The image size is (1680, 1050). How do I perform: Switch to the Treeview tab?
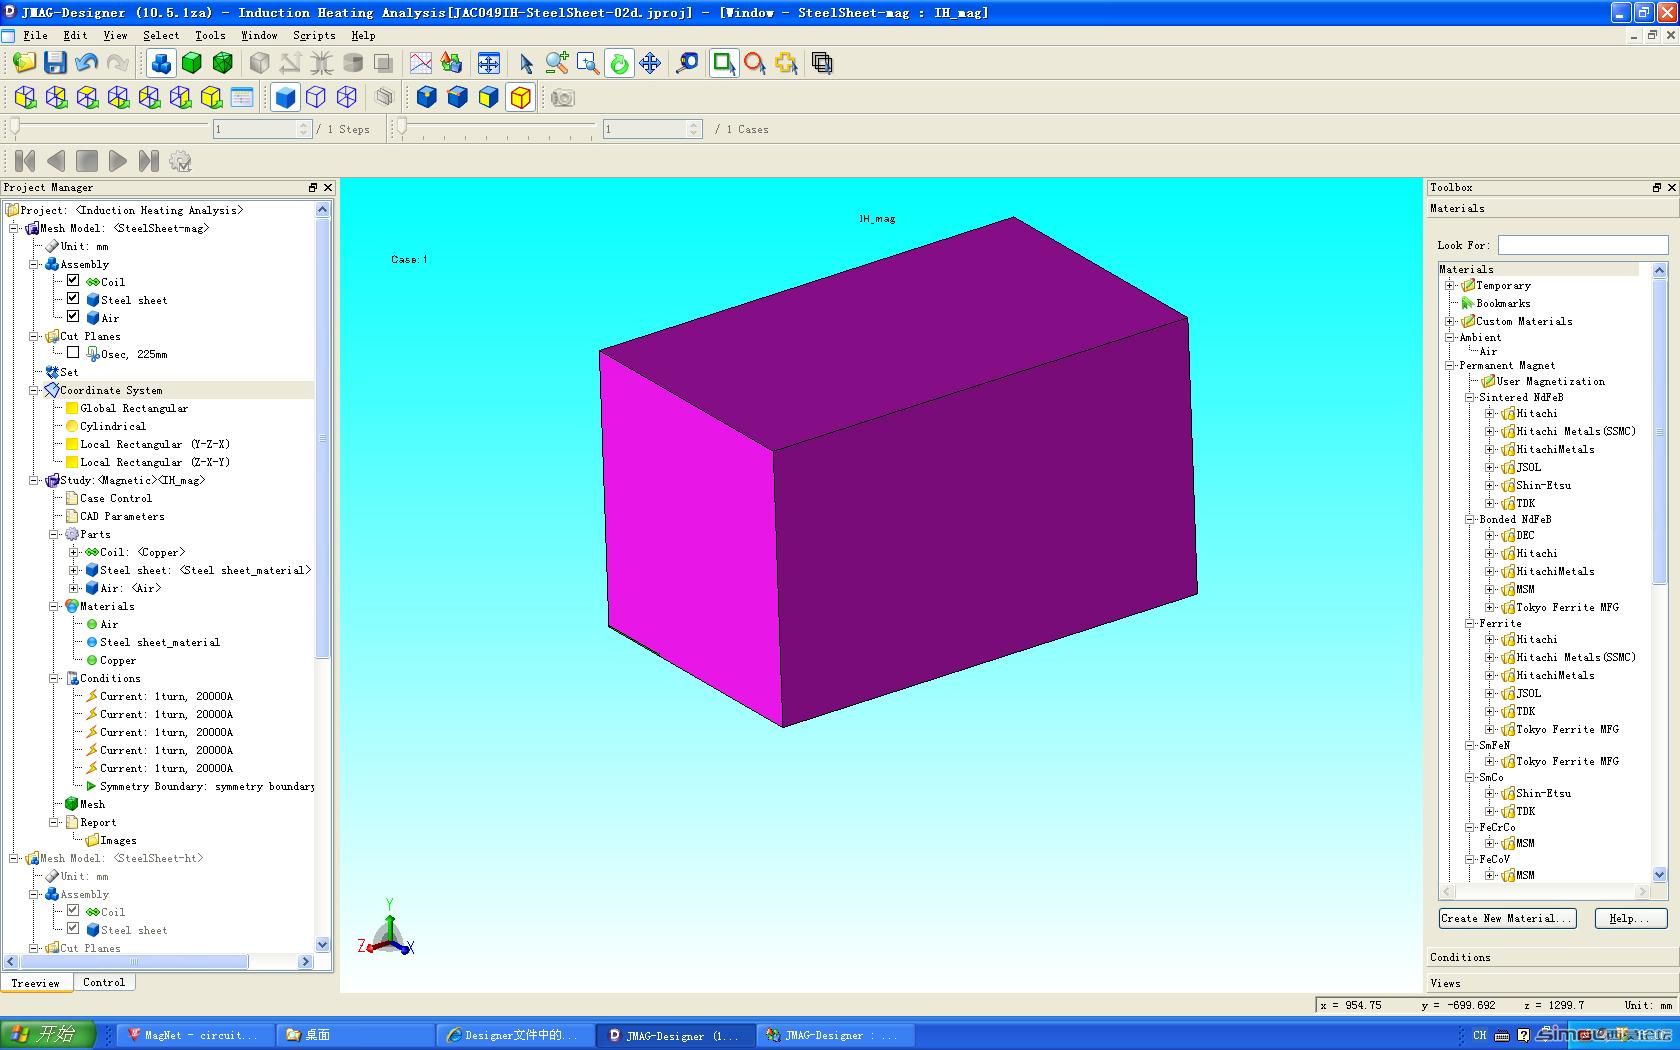point(36,983)
